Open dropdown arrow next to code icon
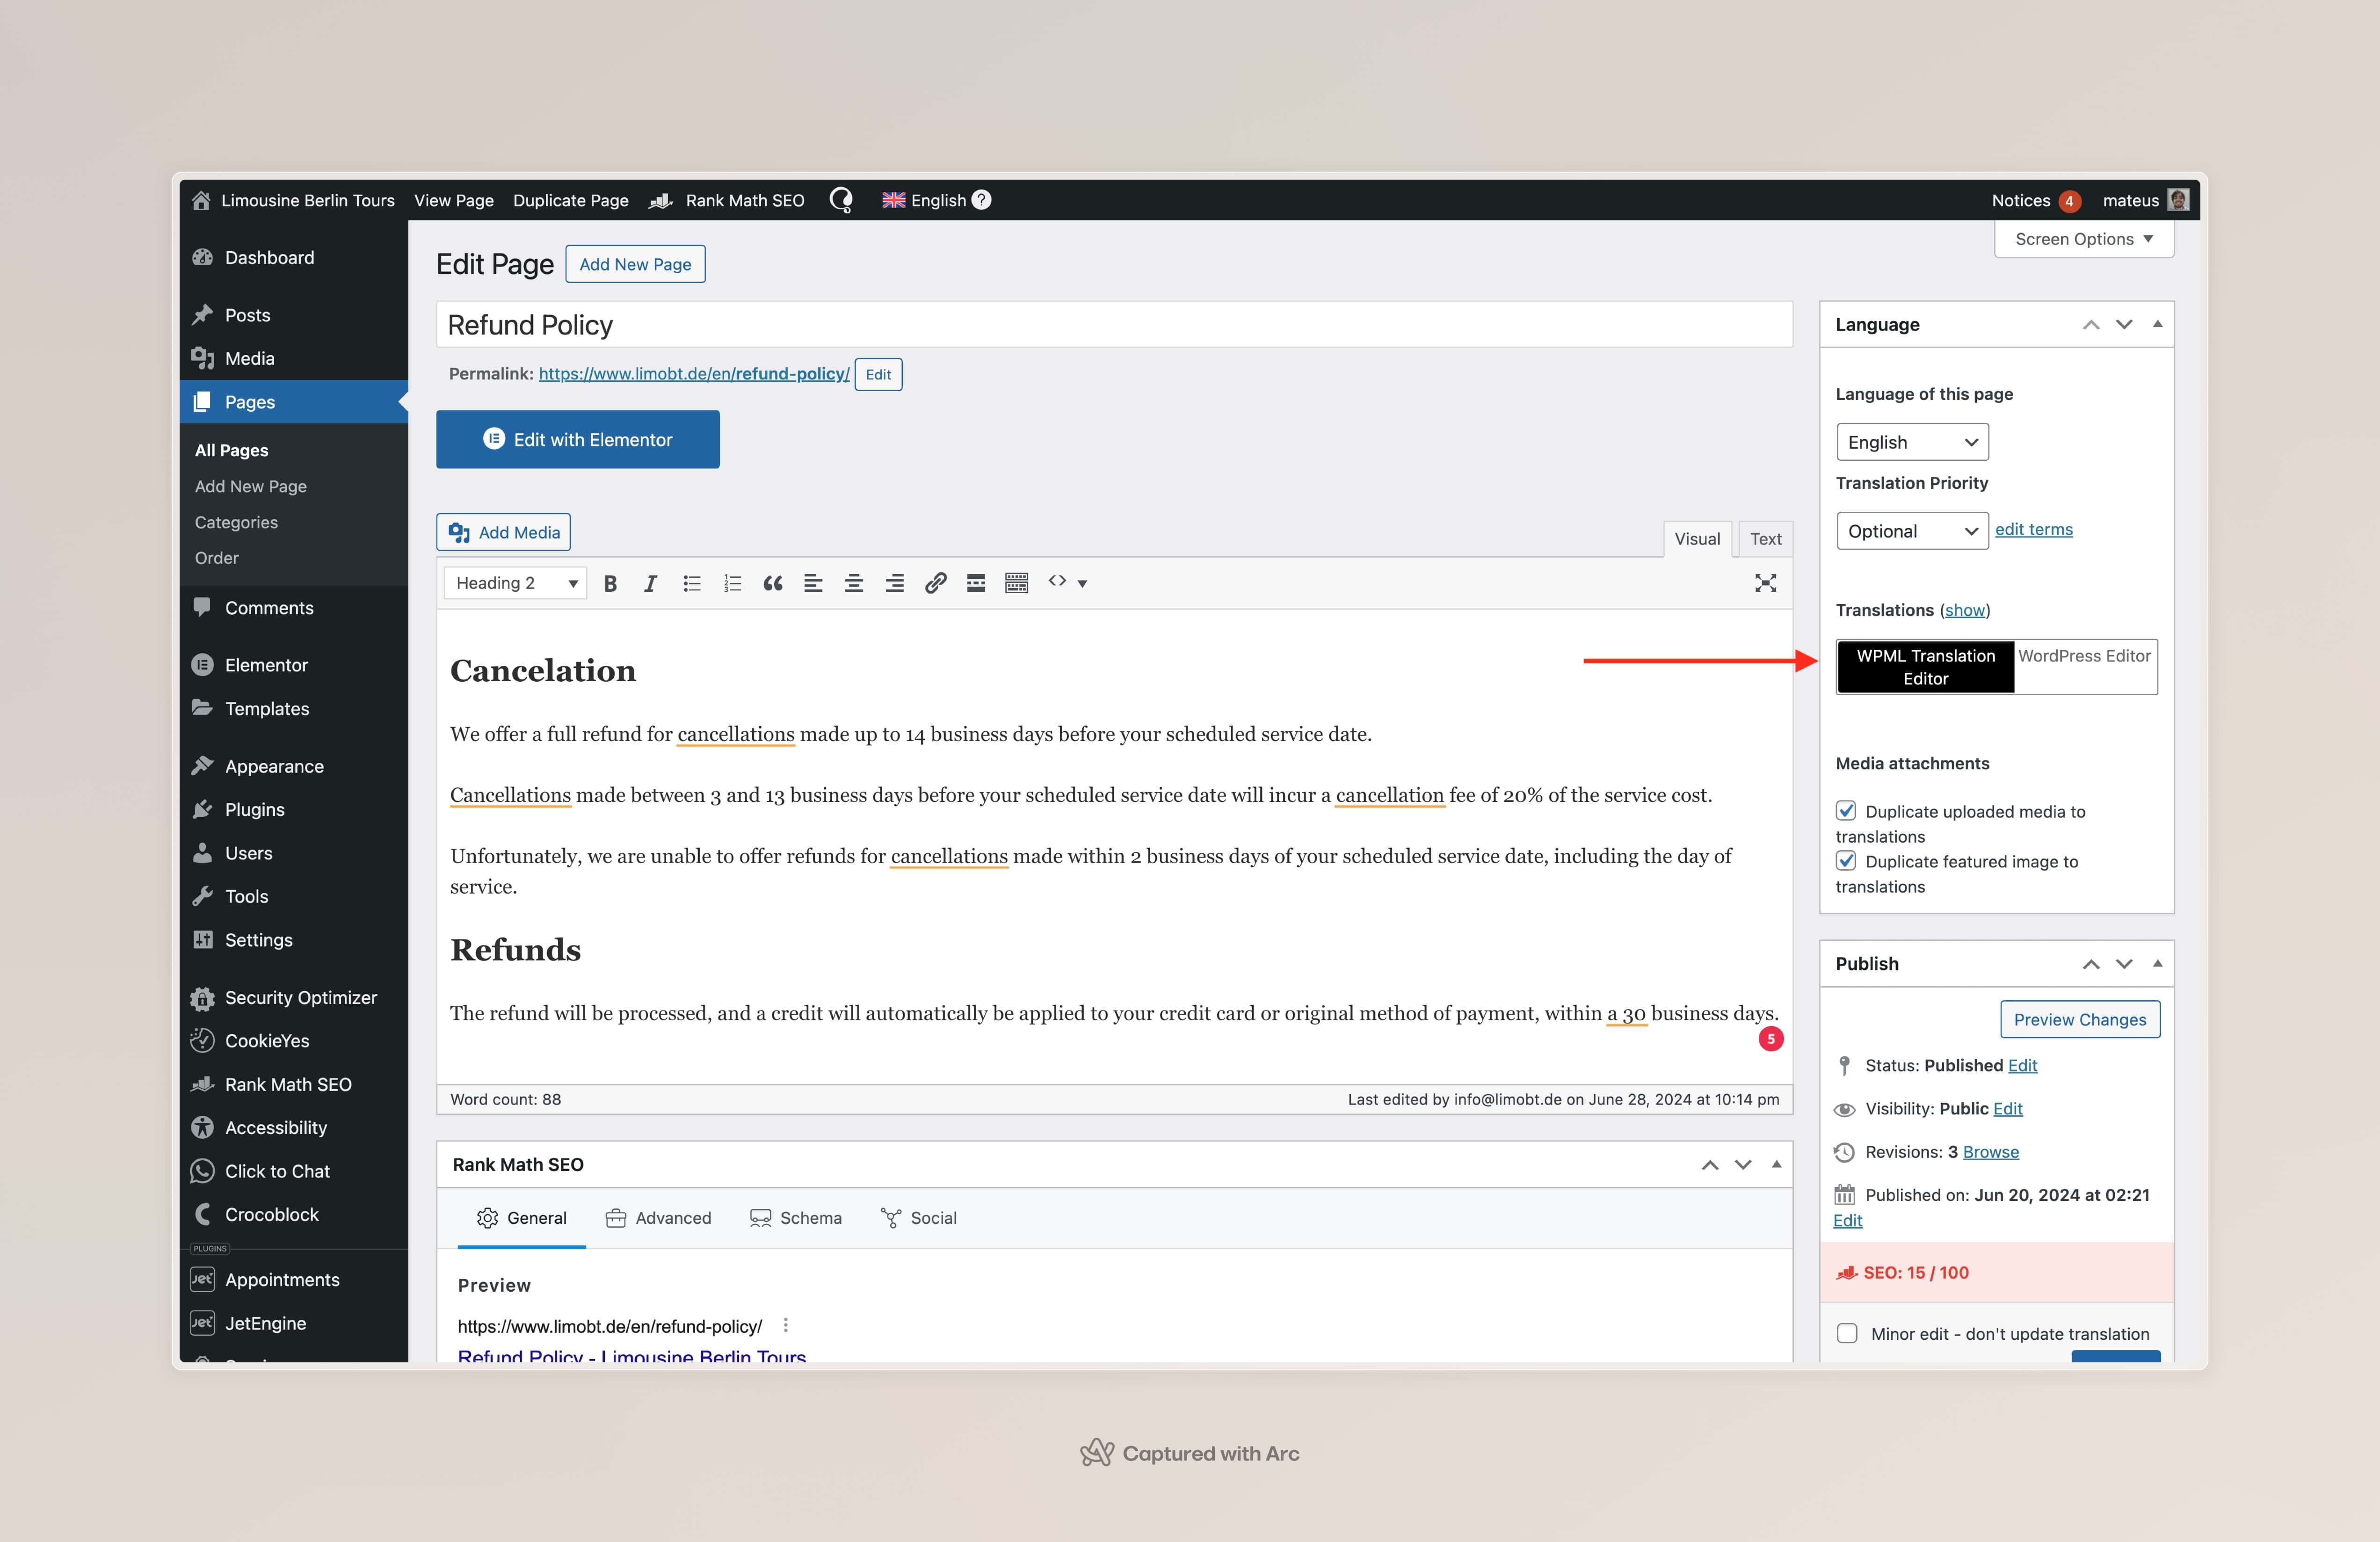 pyautogui.click(x=1082, y=584)
